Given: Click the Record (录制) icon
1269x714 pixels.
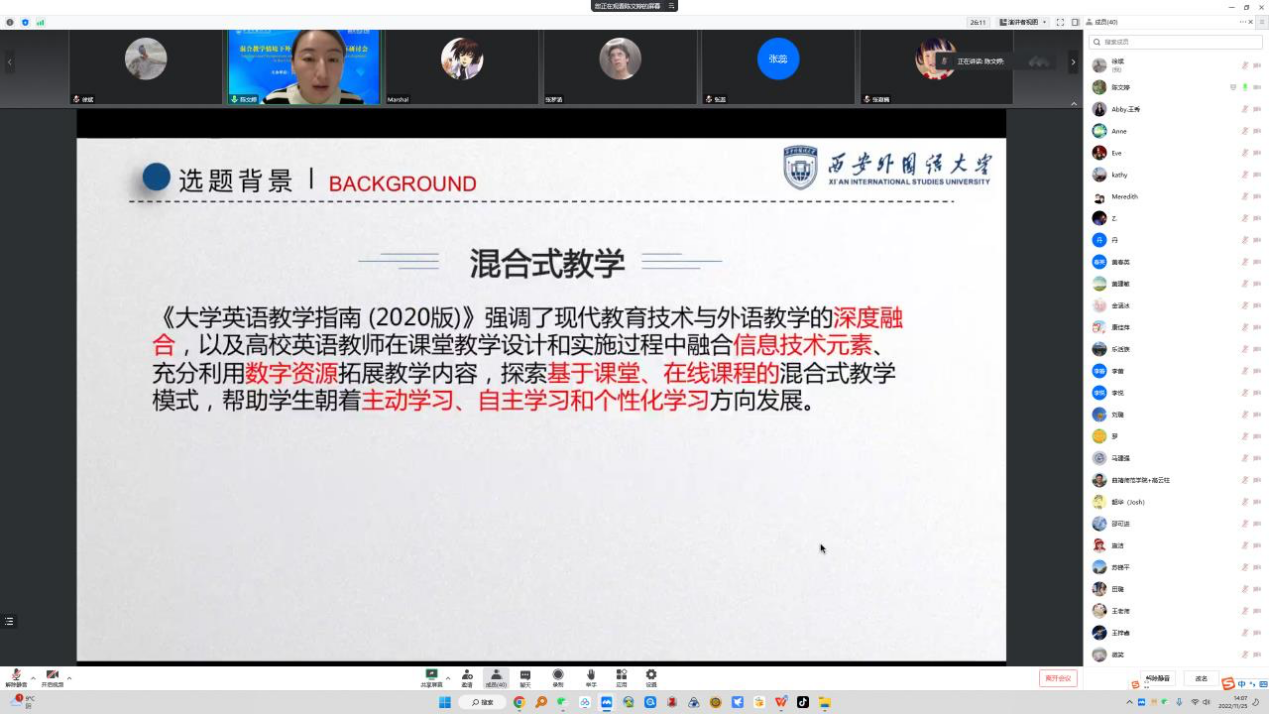Looking at the screenshot, I should (558, 676).
